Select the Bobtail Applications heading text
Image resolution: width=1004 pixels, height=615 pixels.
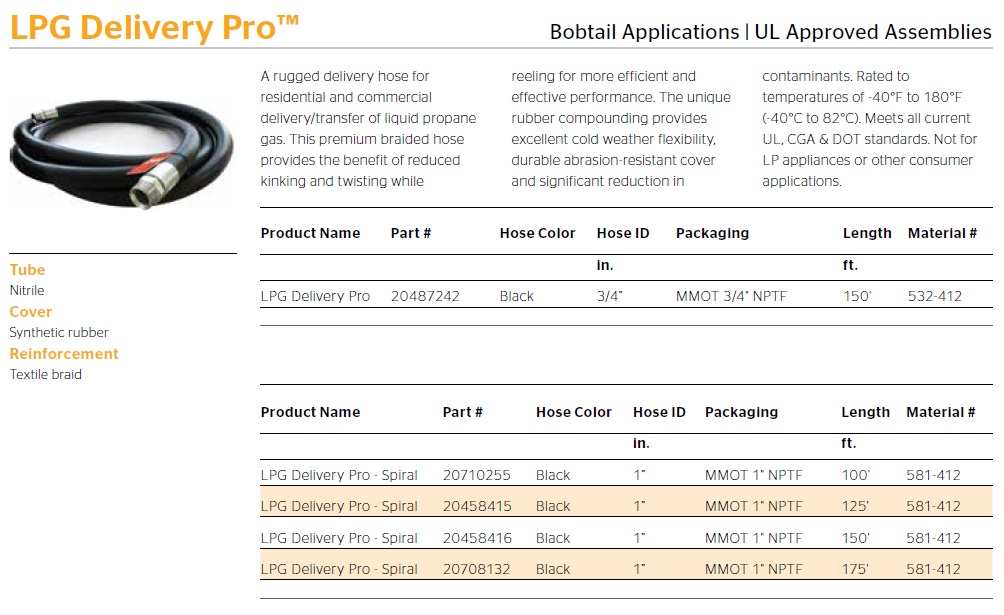coord(644,32)
